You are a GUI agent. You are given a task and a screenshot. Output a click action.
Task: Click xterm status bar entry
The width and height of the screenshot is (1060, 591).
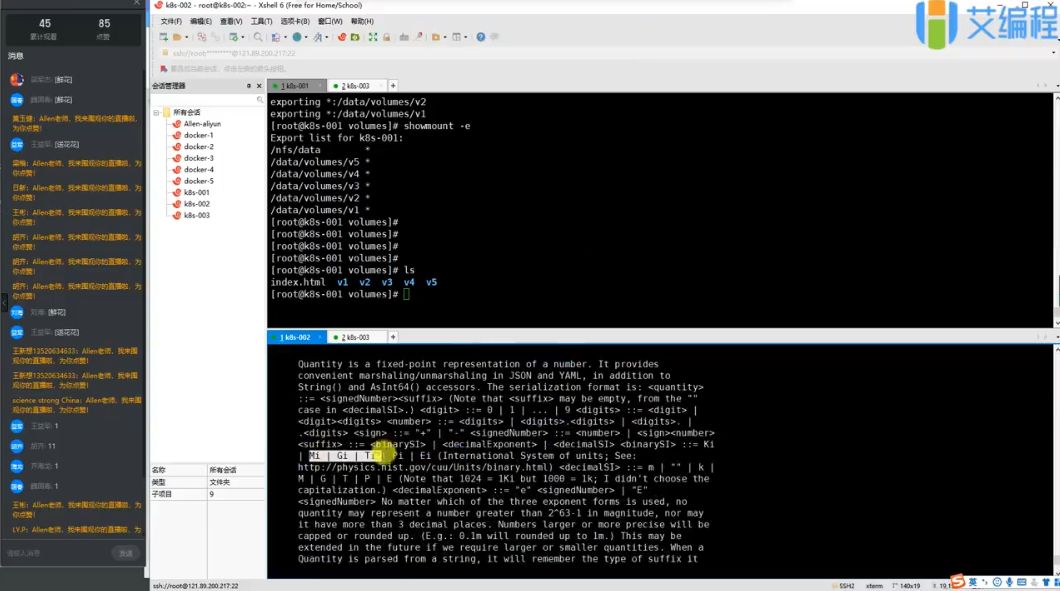click(874, 586)
